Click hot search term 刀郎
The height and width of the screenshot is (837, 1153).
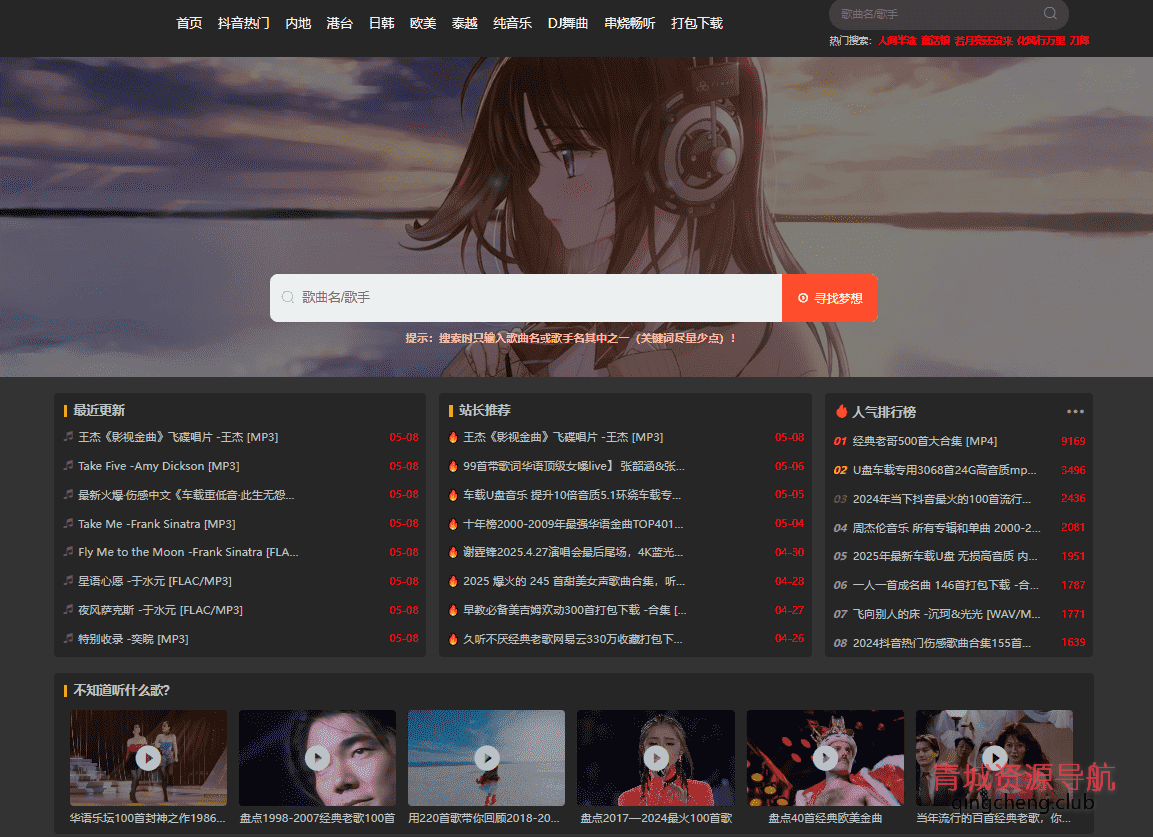click(x=1079, y=40)
